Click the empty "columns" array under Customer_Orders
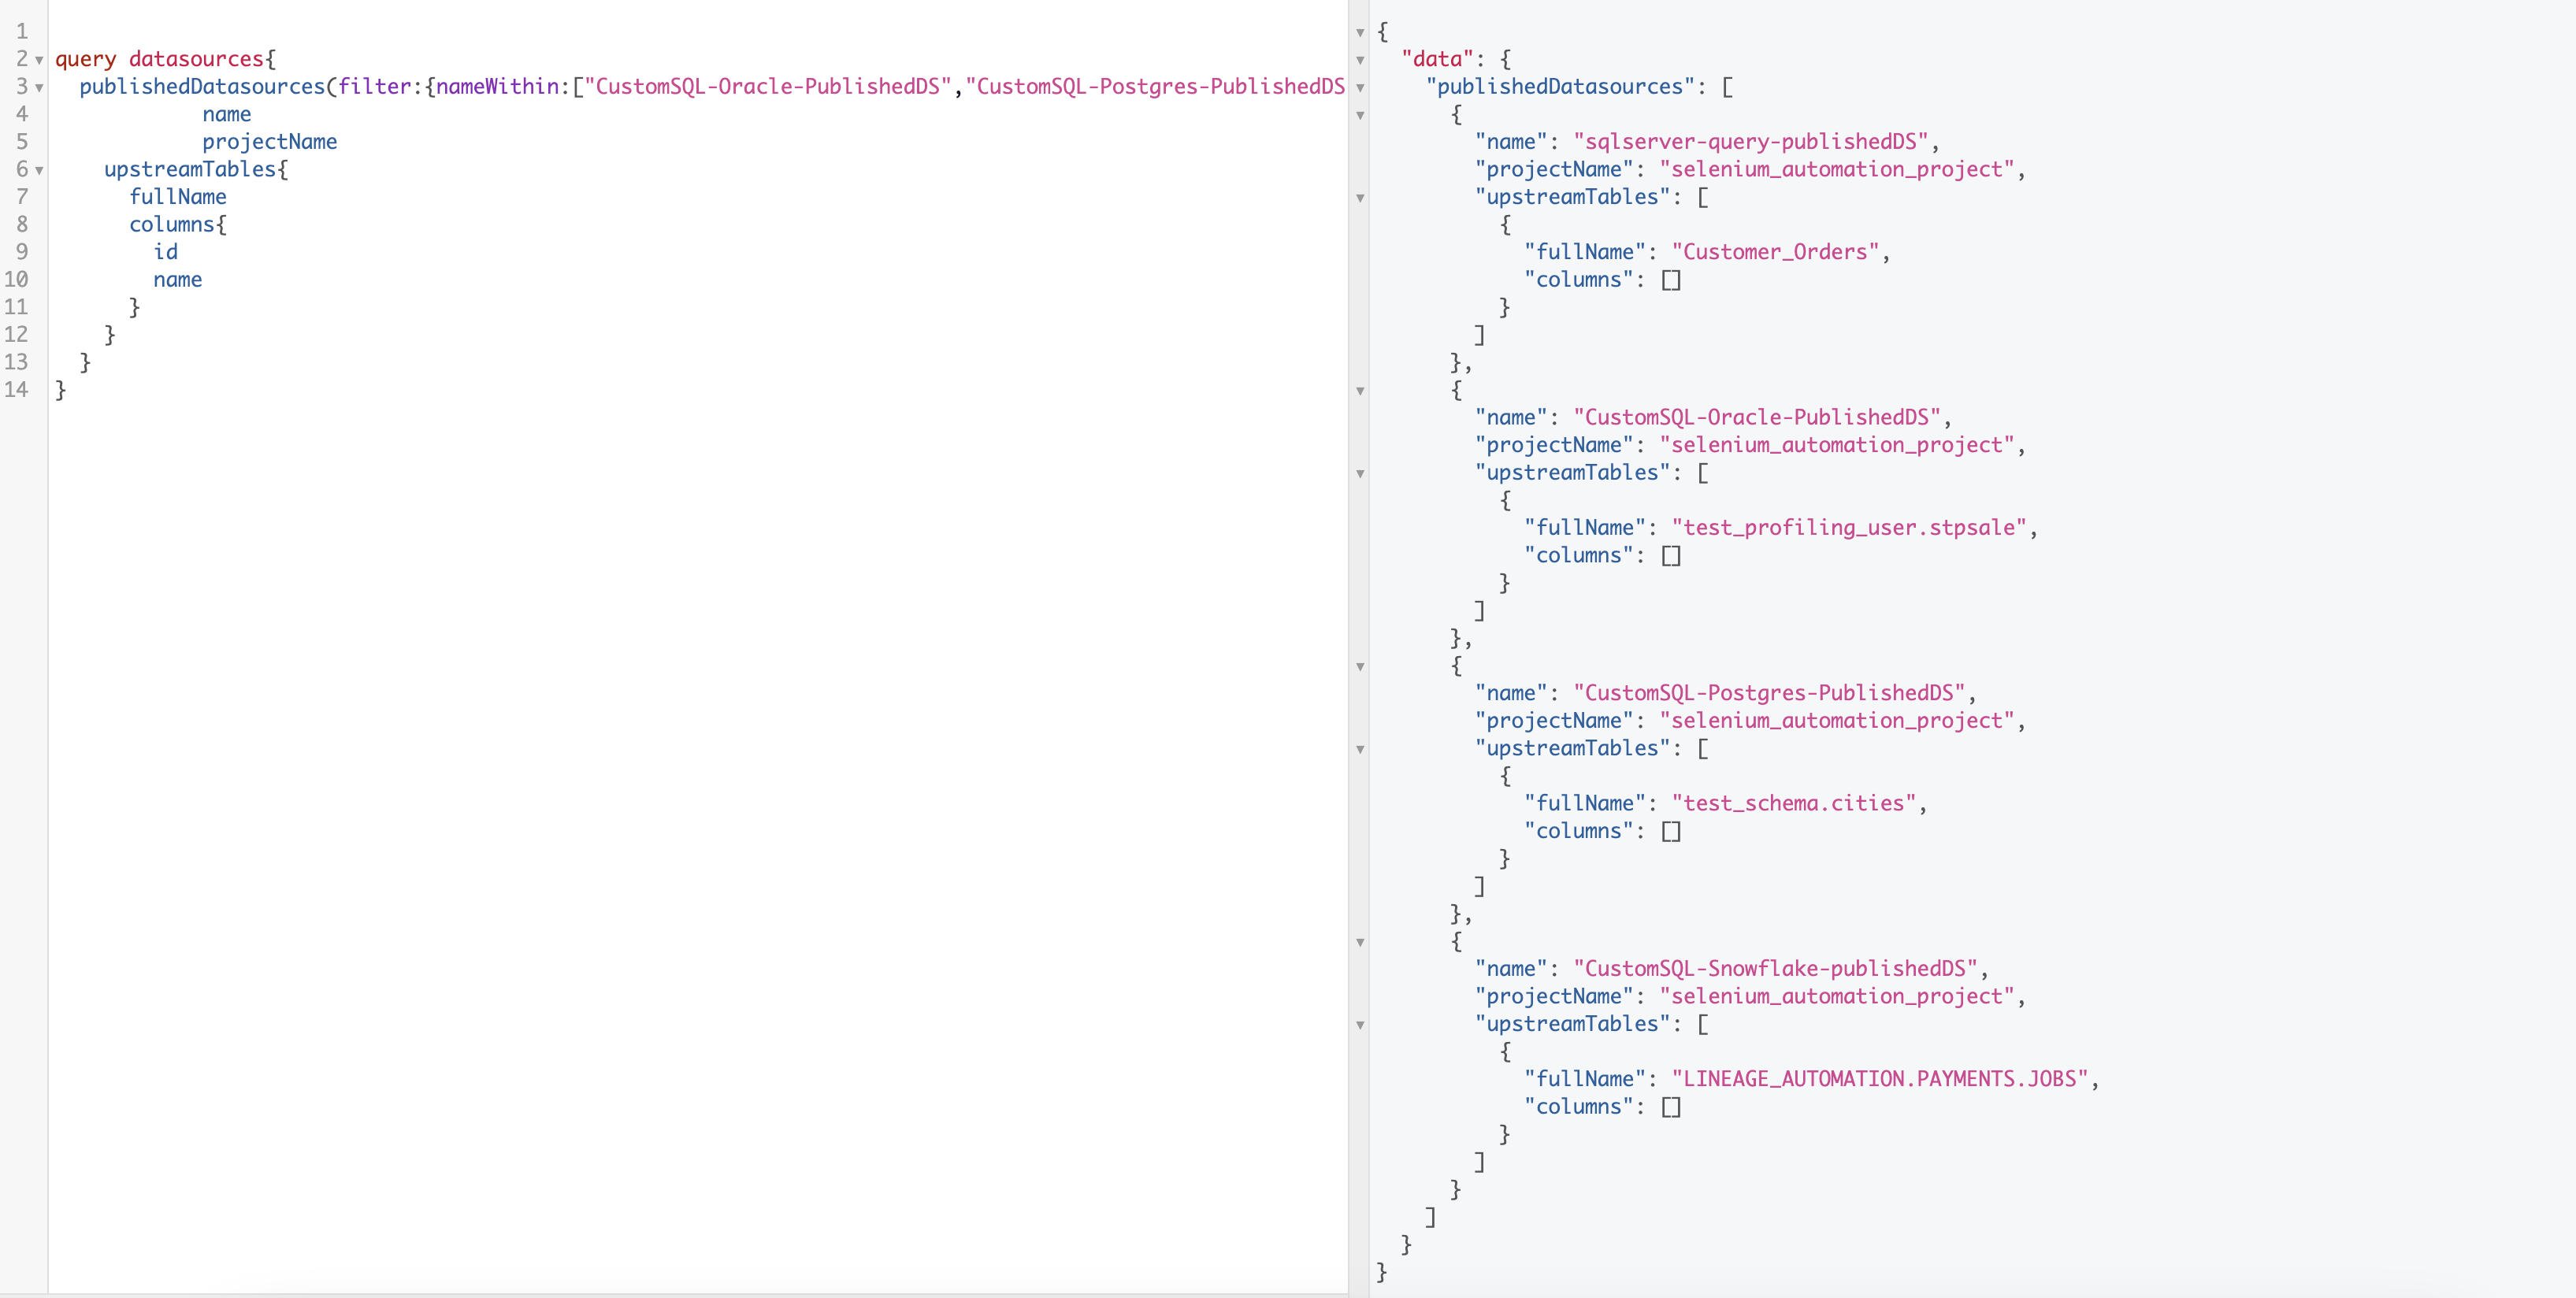The image size is (2576, 1298). 1671,280
